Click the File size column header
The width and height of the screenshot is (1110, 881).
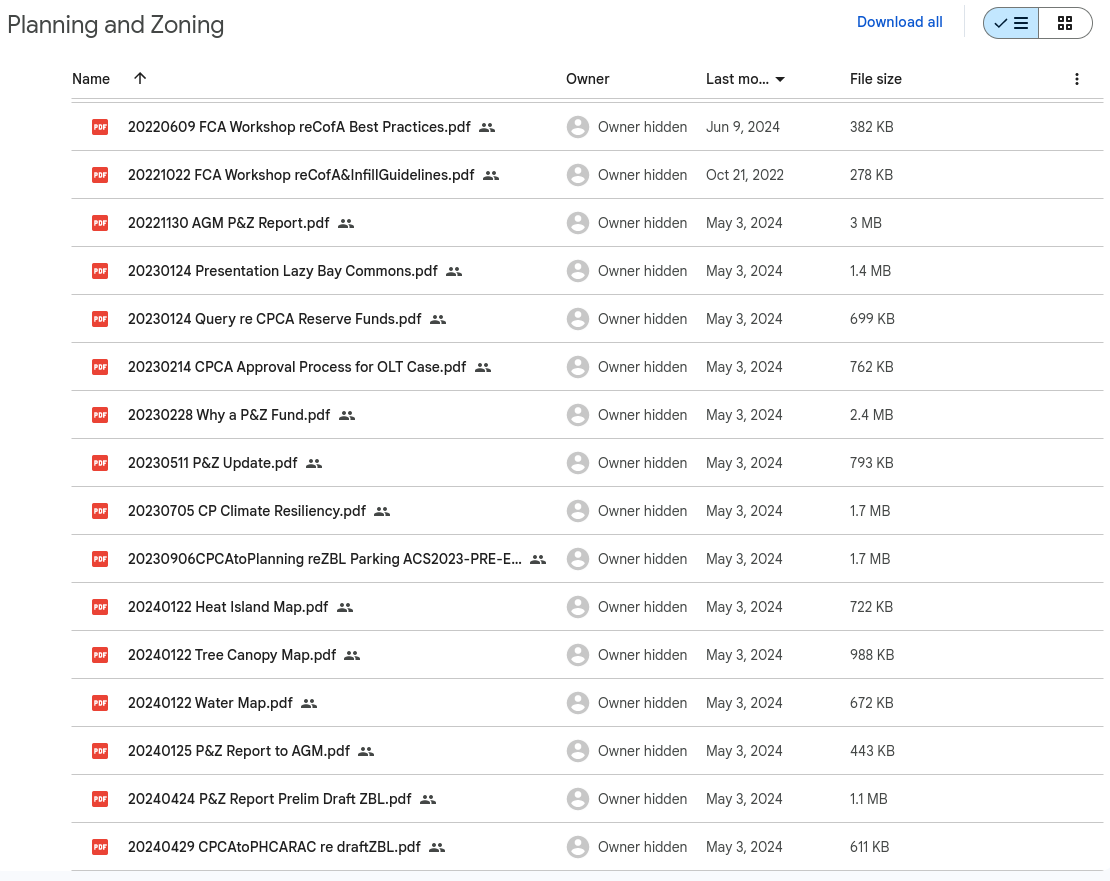point(875,79)
